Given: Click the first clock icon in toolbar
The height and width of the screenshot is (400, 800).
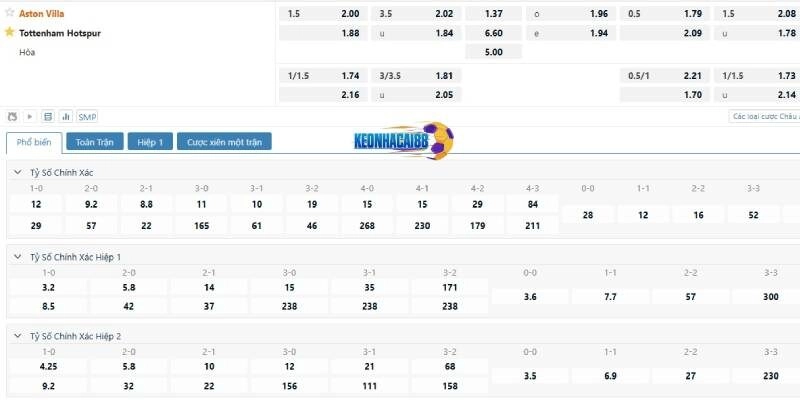Looking at the screenshot, I should pyautogui.click(x=12, y=116).
